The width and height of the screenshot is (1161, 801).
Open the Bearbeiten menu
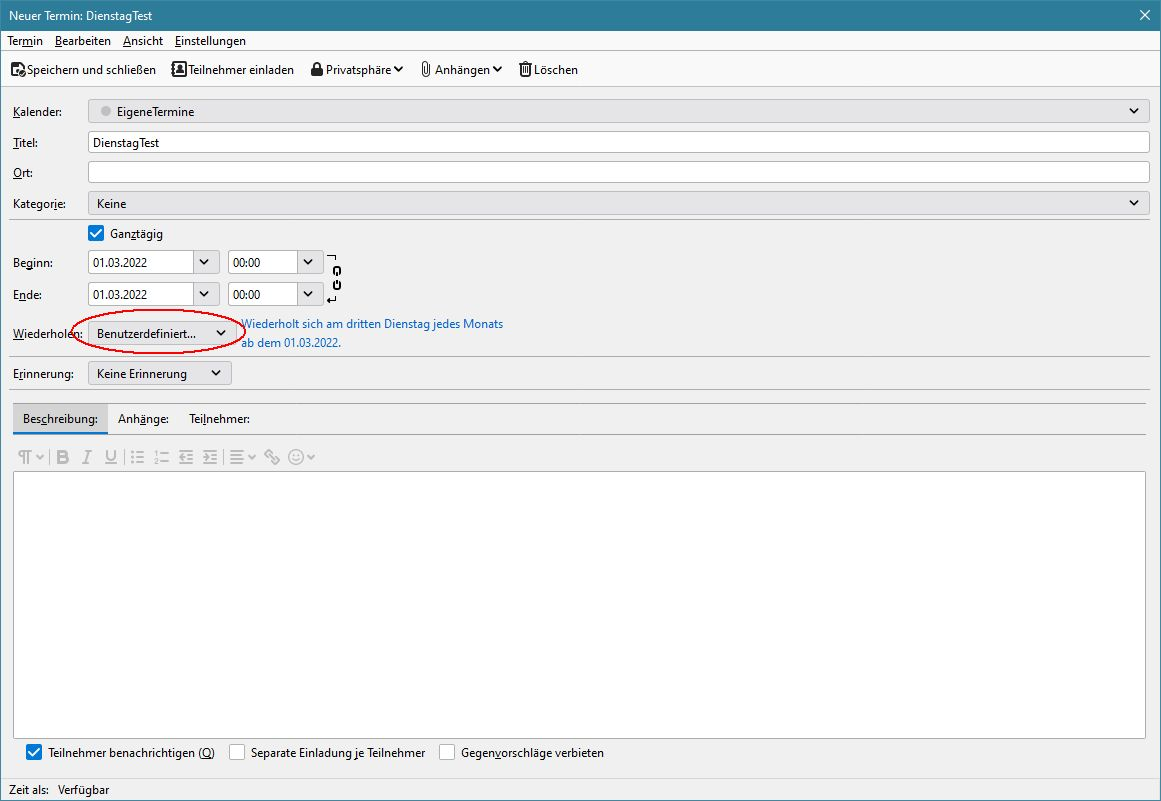click(x=83, y=41)
